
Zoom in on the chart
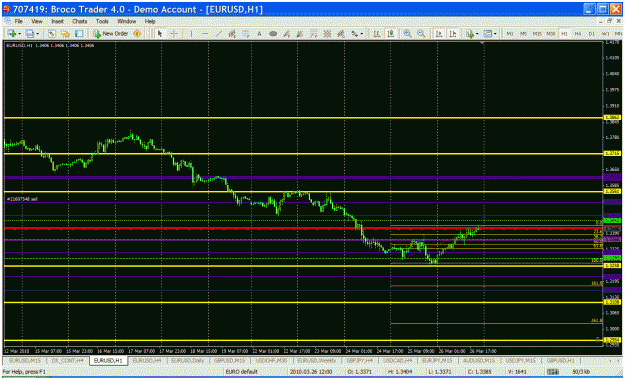pos(407,34)
